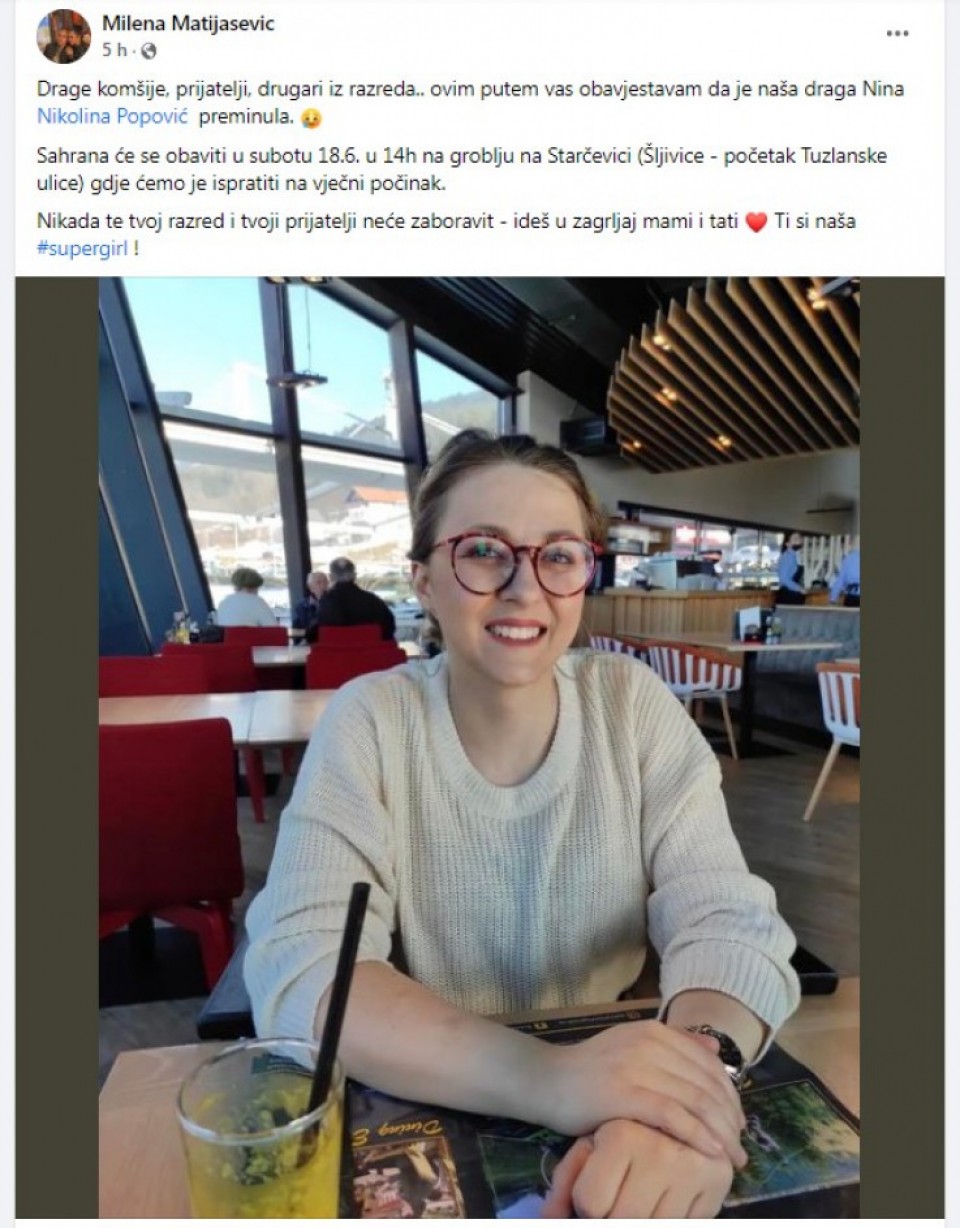Open the Milena Matijasevic author name link

(x=188, y=23)
